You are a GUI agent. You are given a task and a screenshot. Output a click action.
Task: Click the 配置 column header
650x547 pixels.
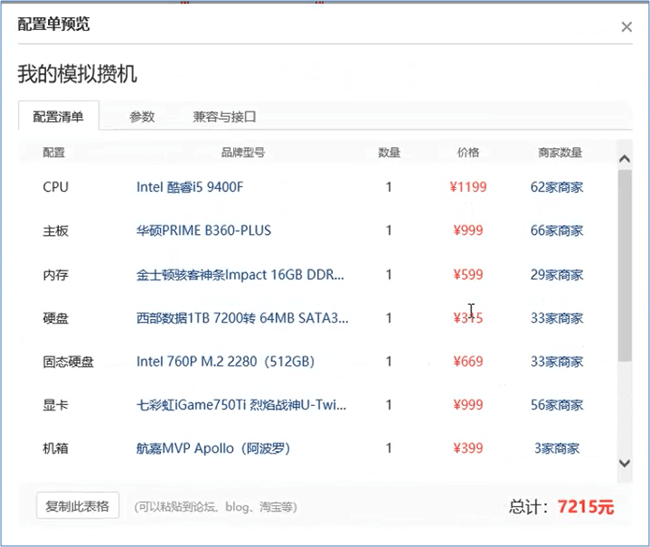click(54, 152)
